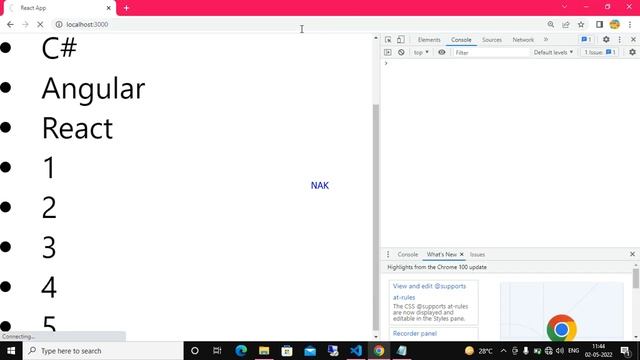Open the 1 Issue counter in the console toolbar
The height and width of the screenshot is (360, 640).
[x=600, y=52]
